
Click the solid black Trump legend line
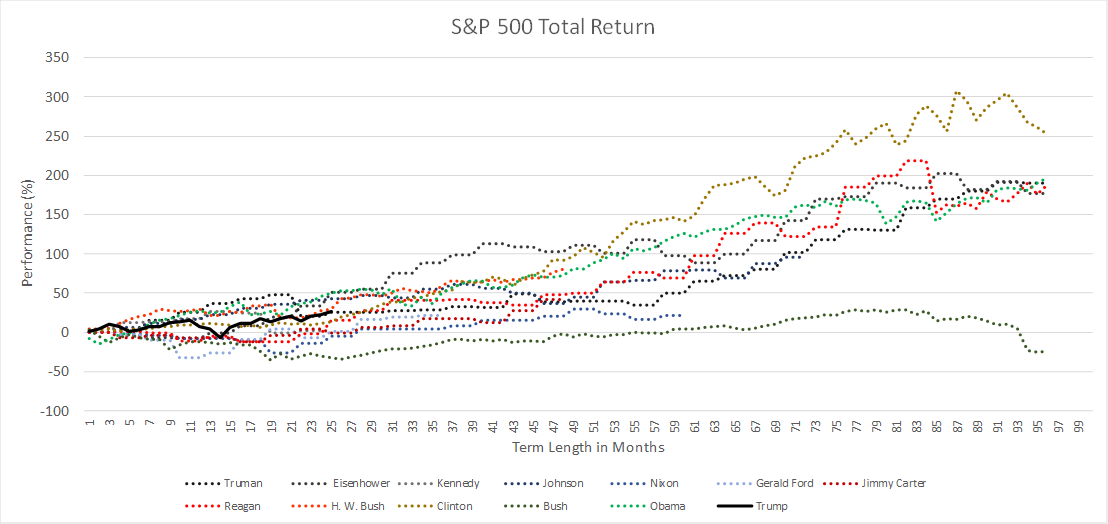(734, 506)
